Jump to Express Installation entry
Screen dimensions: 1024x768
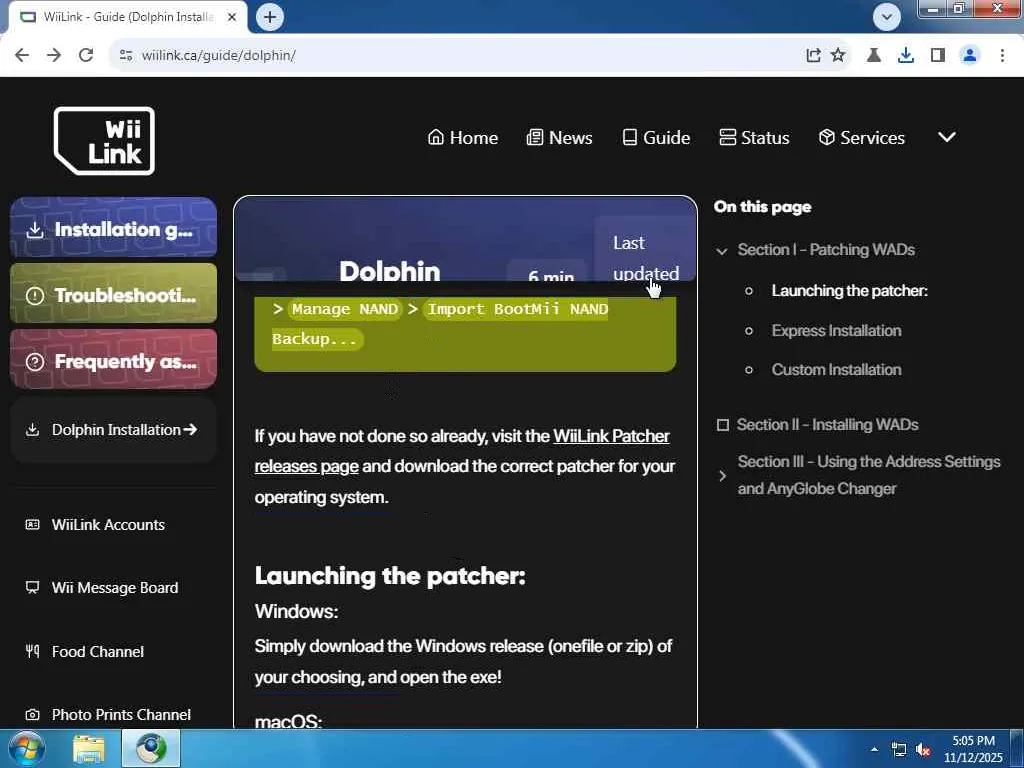(x=837, y=330)
